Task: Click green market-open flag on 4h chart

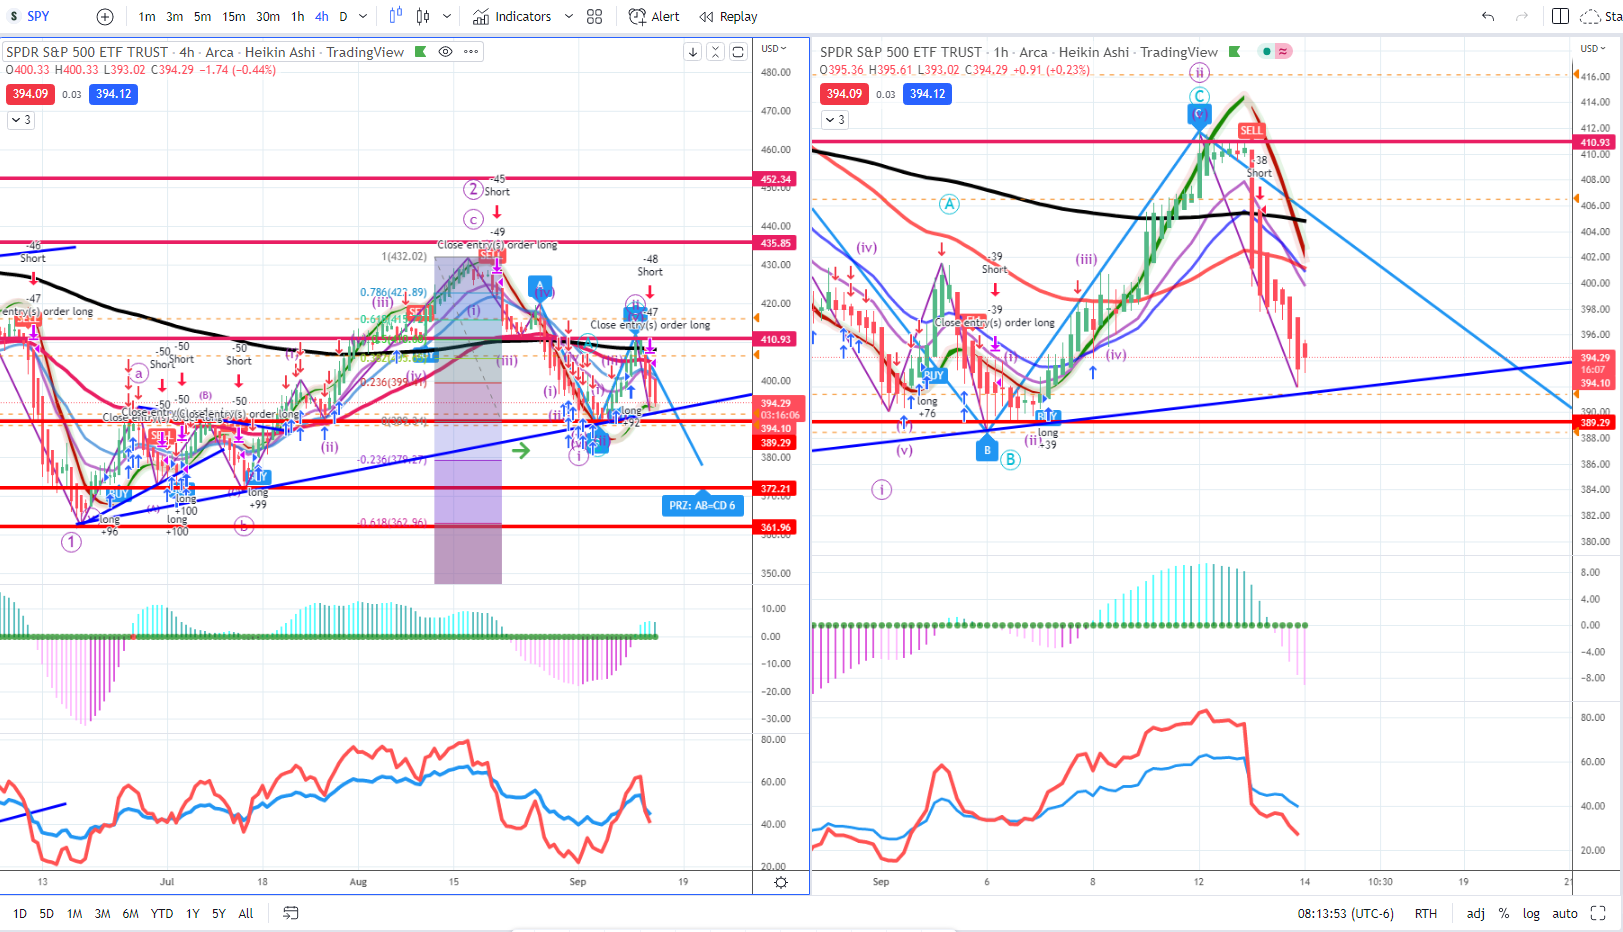Action: pyautogui.click(x=421, y=51)
